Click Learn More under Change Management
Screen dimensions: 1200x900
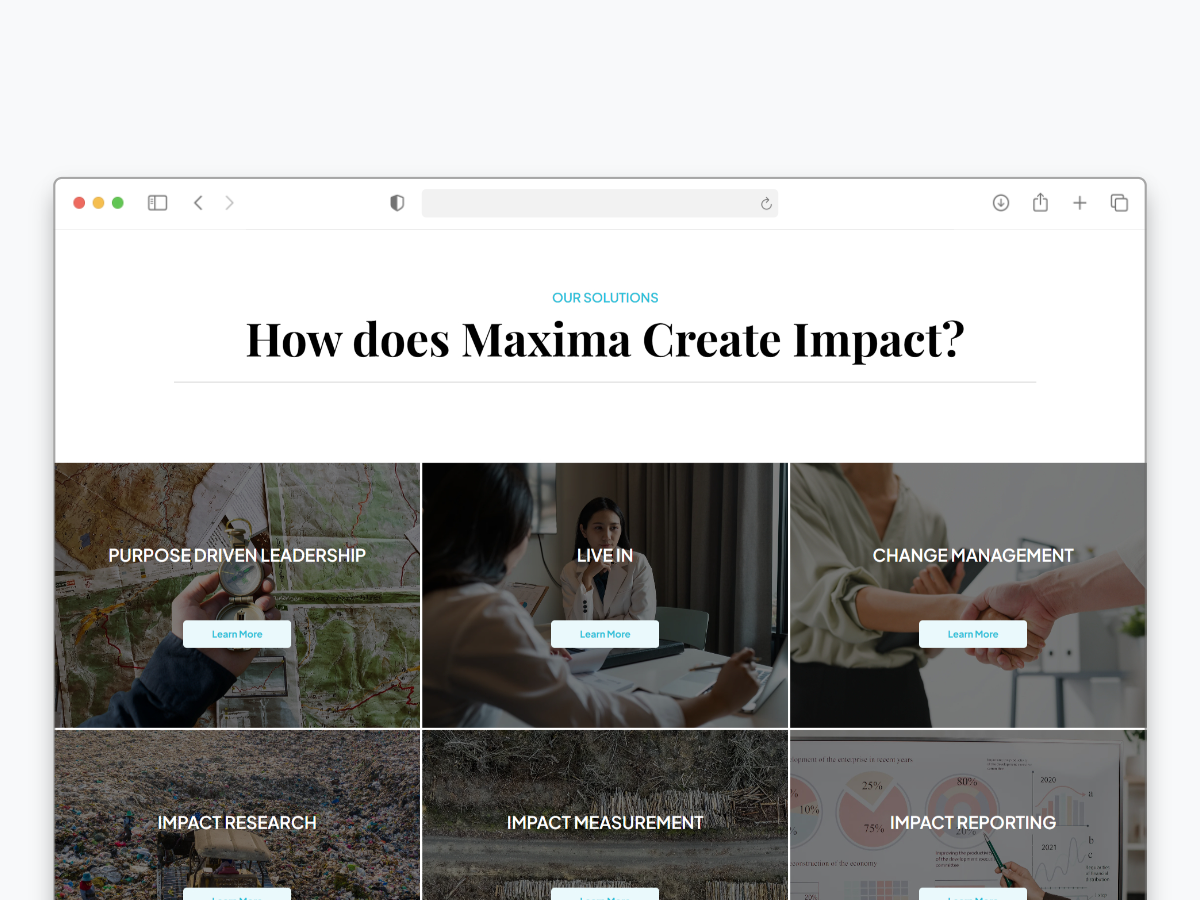[x=973, y=634]
